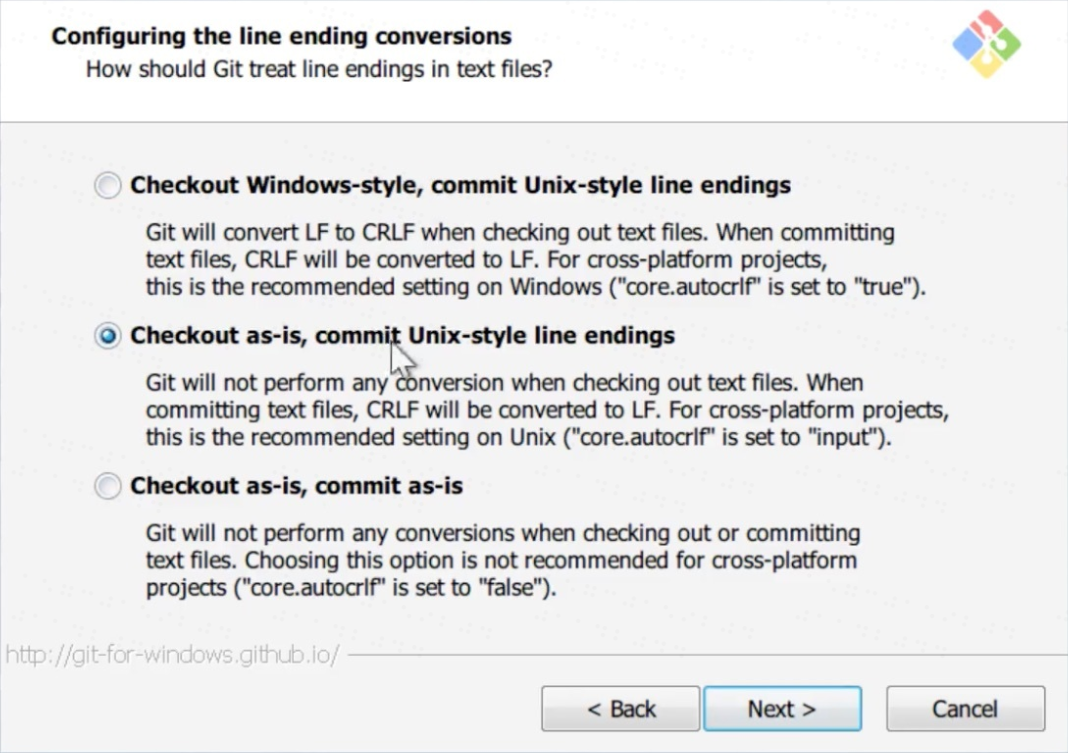Screen dimensions: 1068x753
Task: Click the "Checkout as-is, commit as-is" label text
Action: tap(296, 487)
